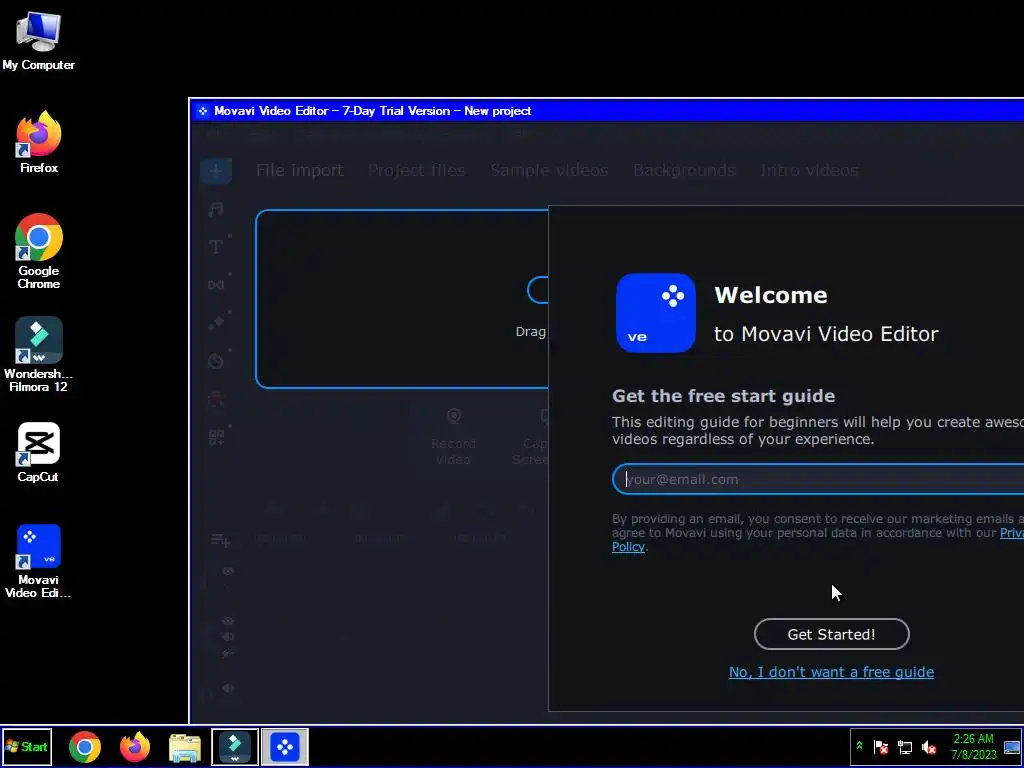Image resolution: width=1024 pixels, height=768 pixels.
Task: Launch Firefox from the taskbar
Action: point(135,747)
